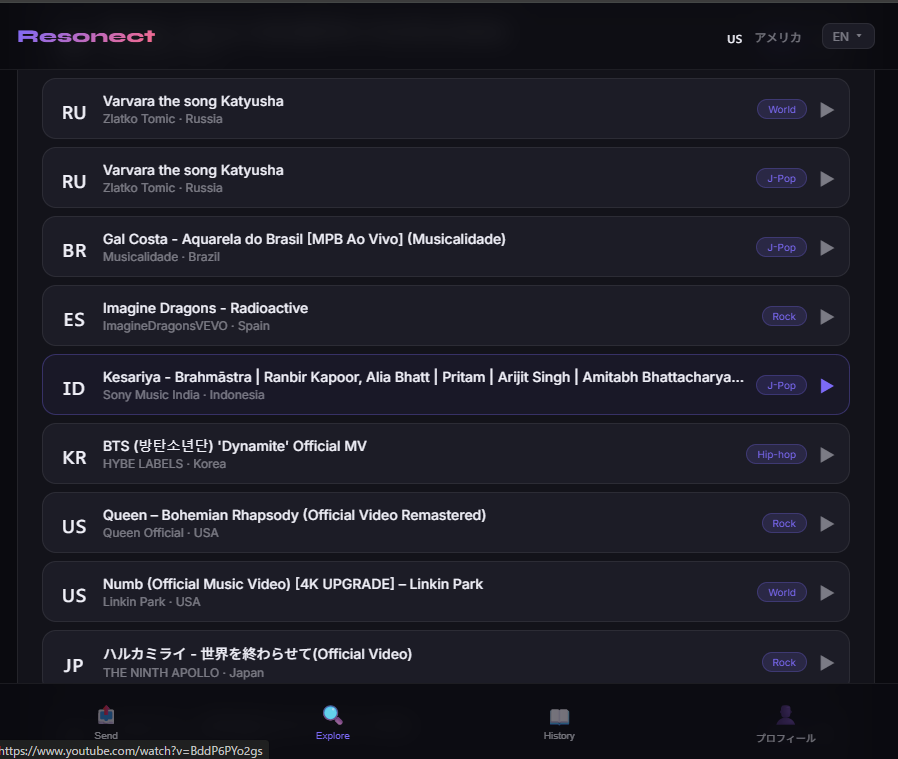Viewport: 898px width, 759px height.
Task: Open the Send tab icon
Action: click(x=106, y=715)
